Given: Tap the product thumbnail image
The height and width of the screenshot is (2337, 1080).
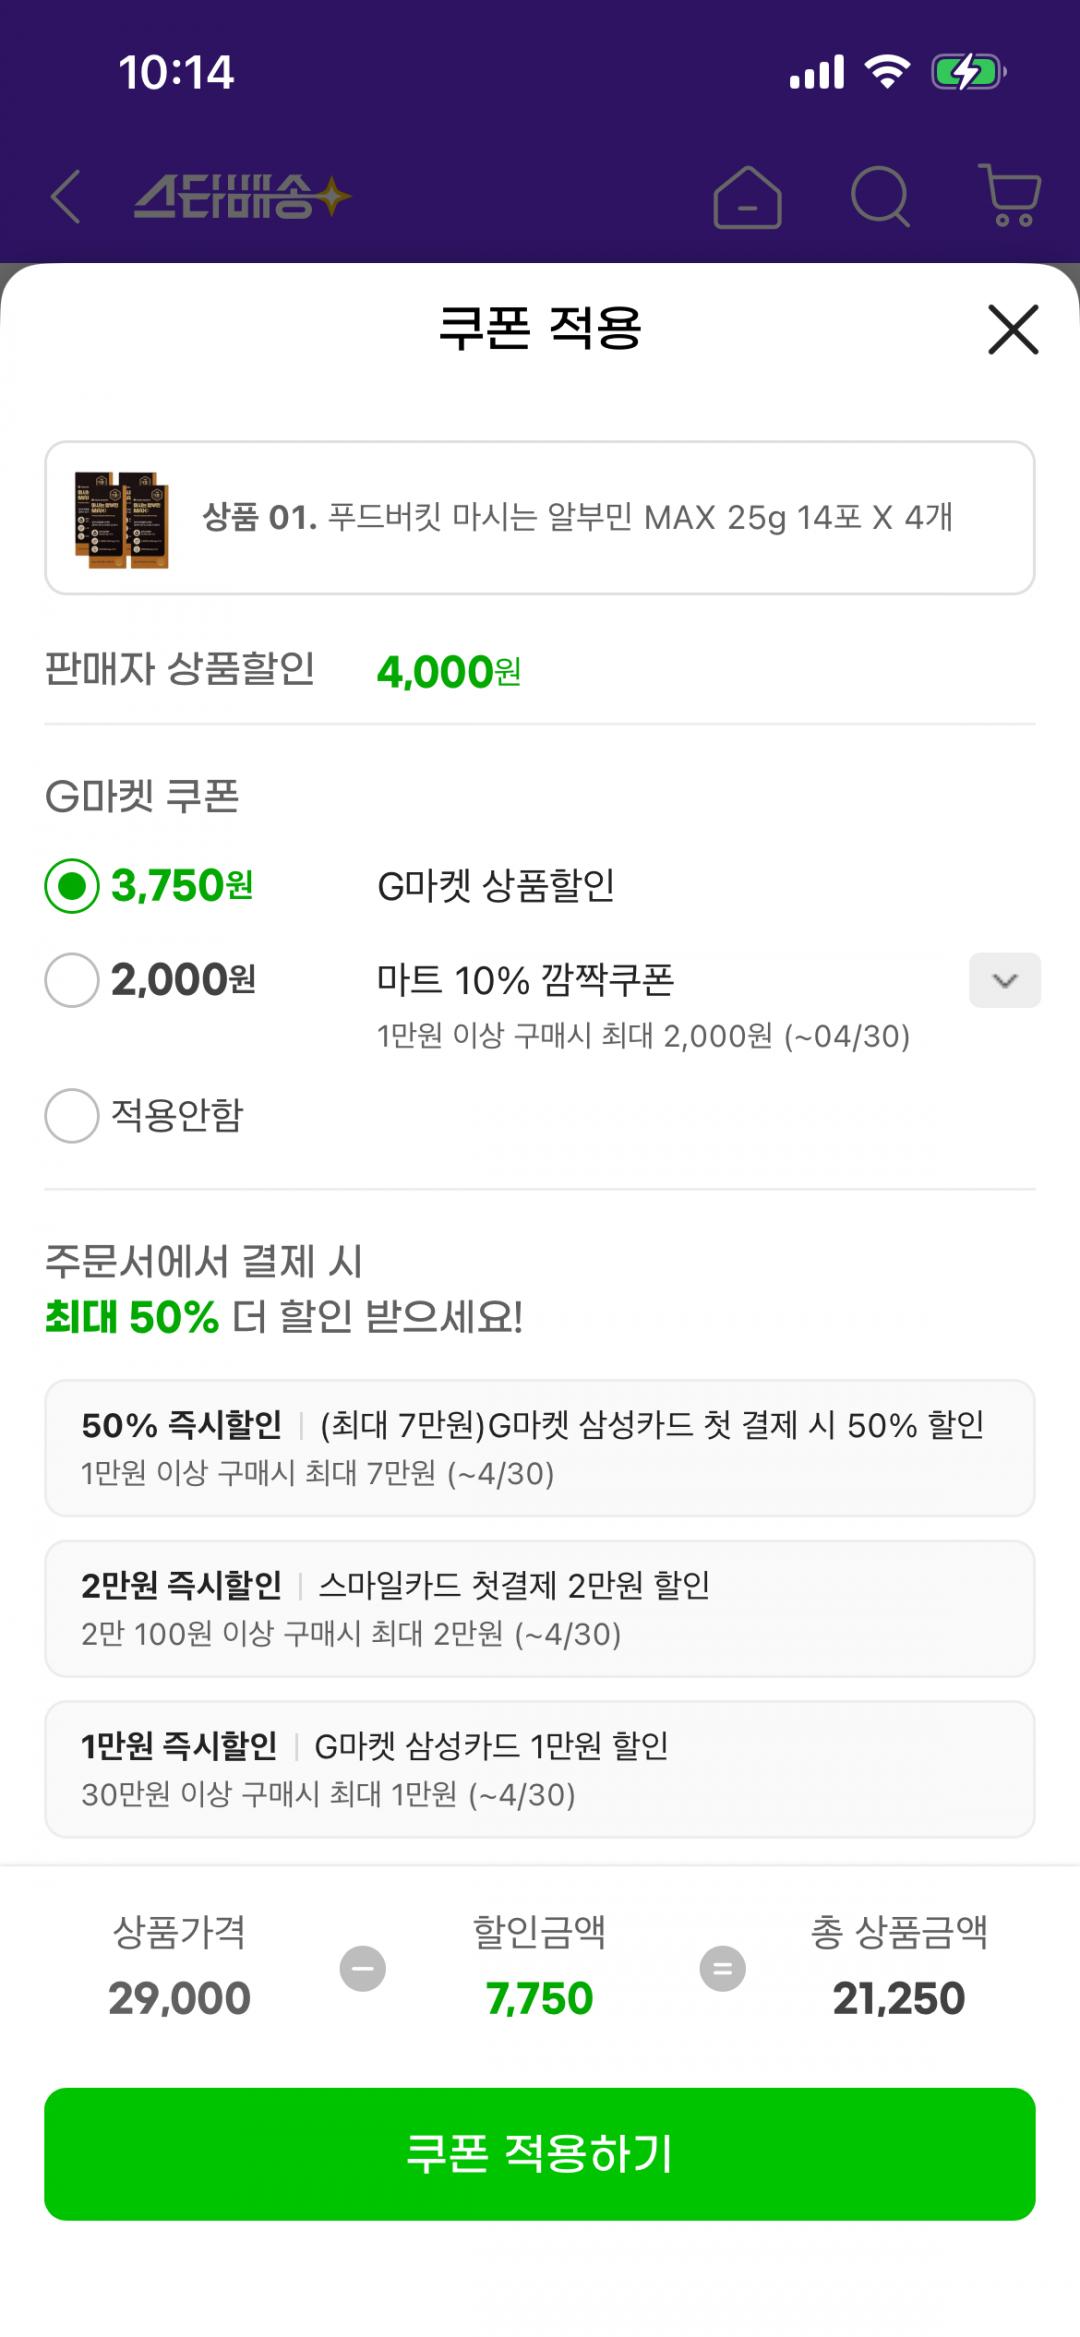Looking at the screenshot, I should (121, 519).
